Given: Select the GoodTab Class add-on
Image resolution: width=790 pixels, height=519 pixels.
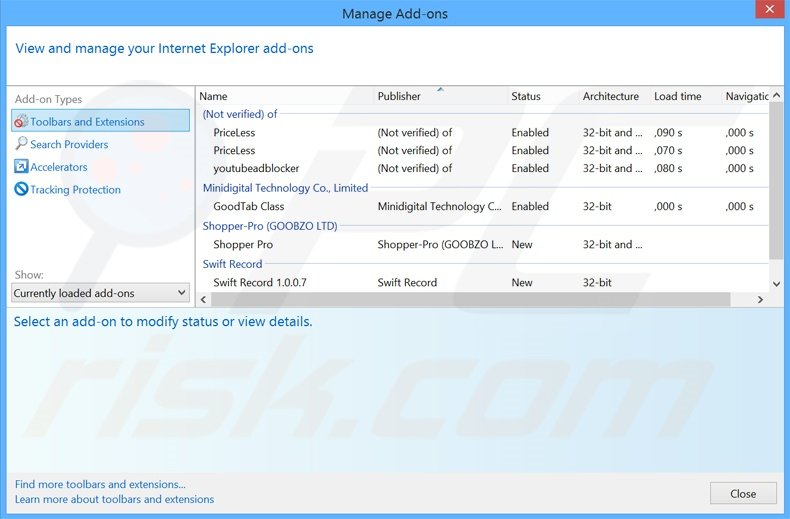Looking at the screenshot, I should click(483, 206).
